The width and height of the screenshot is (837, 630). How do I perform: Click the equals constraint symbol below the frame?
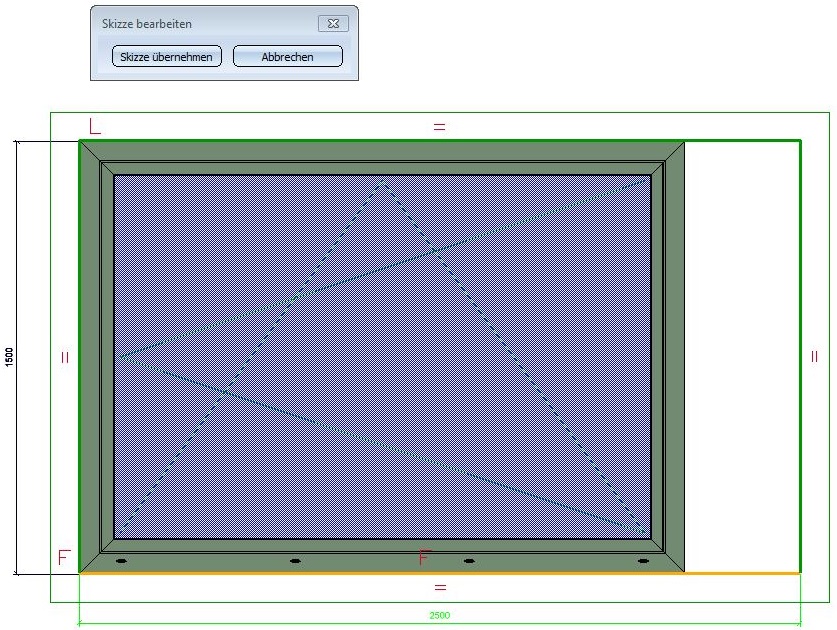point(440,588)
